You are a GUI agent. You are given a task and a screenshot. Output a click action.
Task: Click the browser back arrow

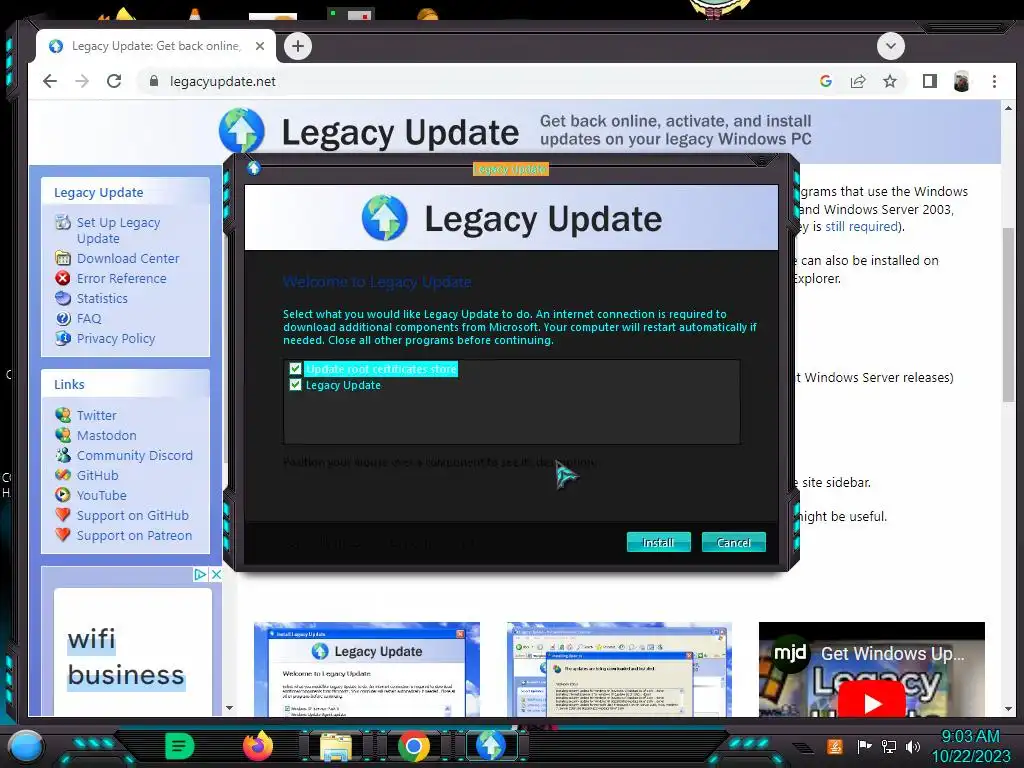click(50, 81)
